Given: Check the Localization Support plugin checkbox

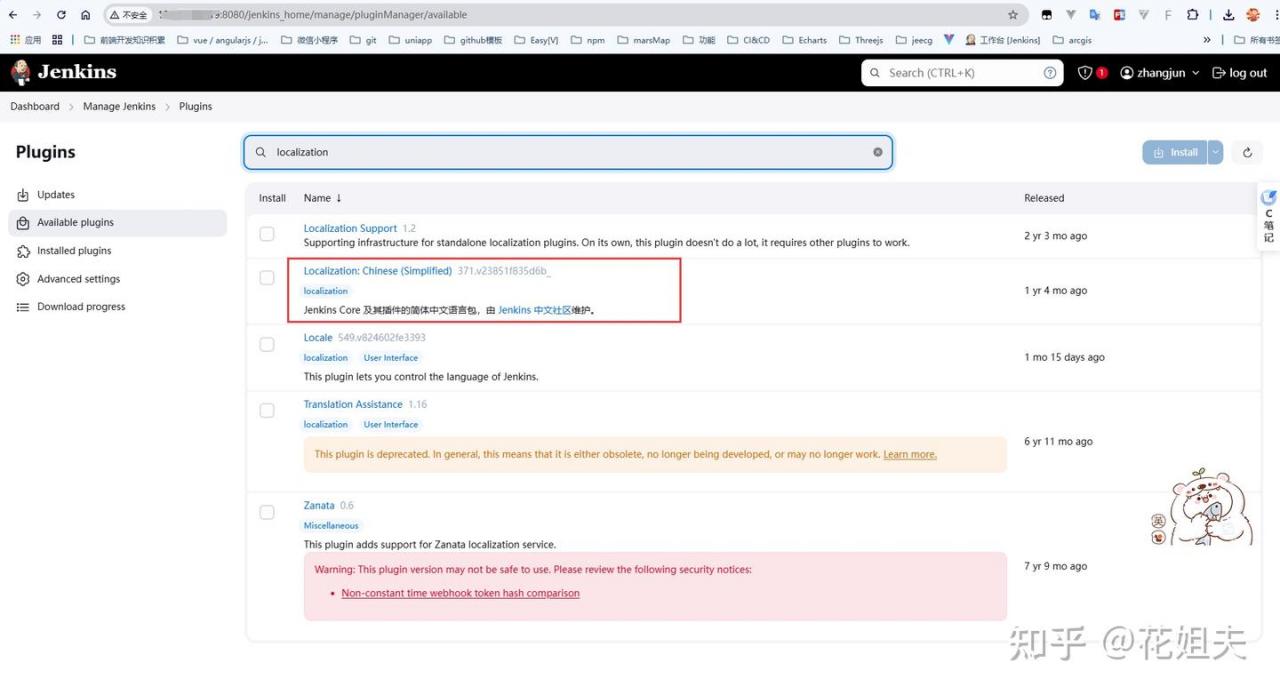Looking at the screenshot, I should [x=267, y=234].
